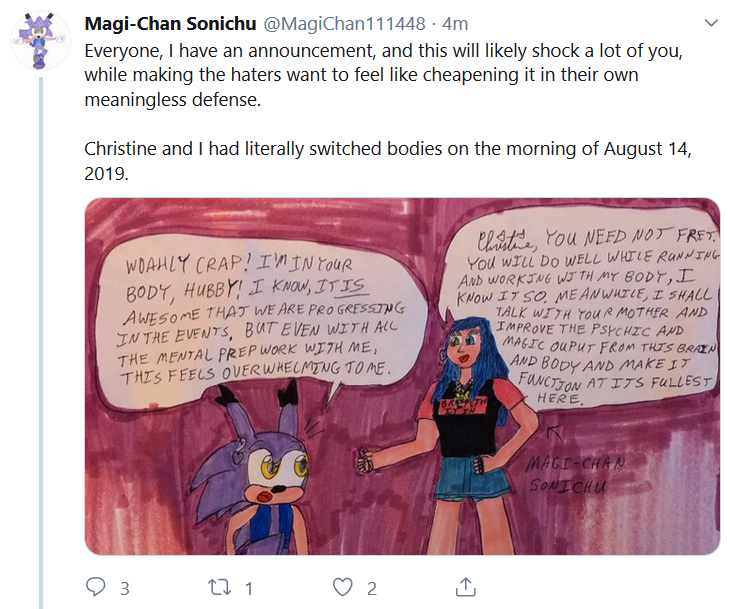
Task: Open the tweet permalink via 4m timestamp
Action: (455, 23)
